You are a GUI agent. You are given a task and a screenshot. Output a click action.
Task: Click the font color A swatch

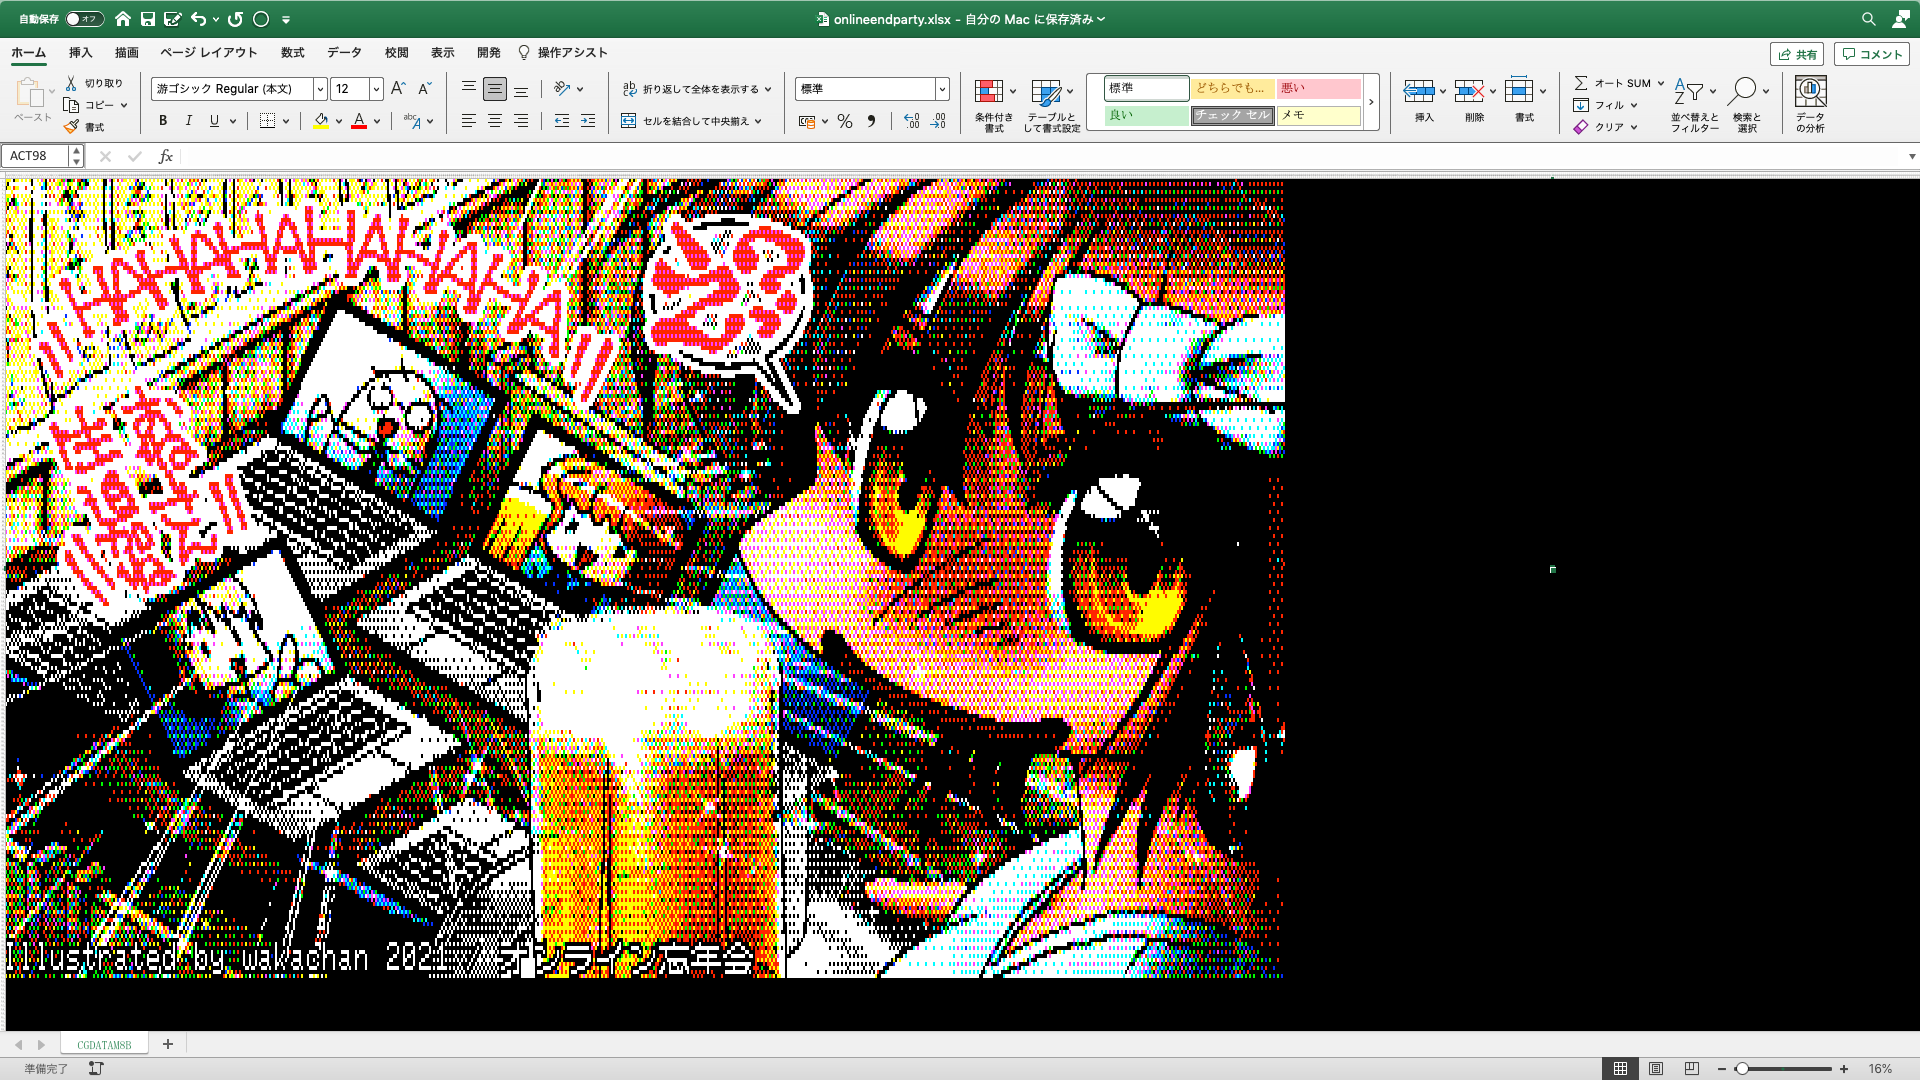(x=359, y=121)
